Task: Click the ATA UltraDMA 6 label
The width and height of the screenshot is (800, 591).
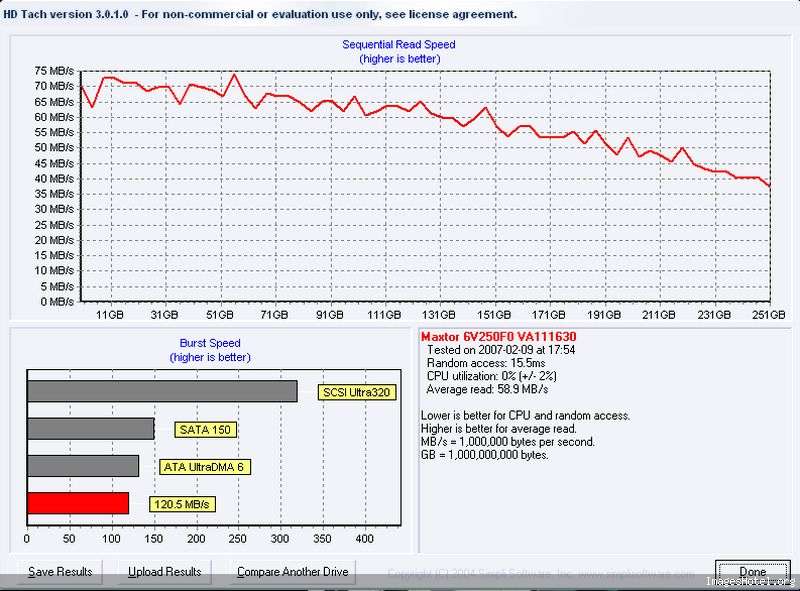Action: pyautogui.click(x=204, y=467)
